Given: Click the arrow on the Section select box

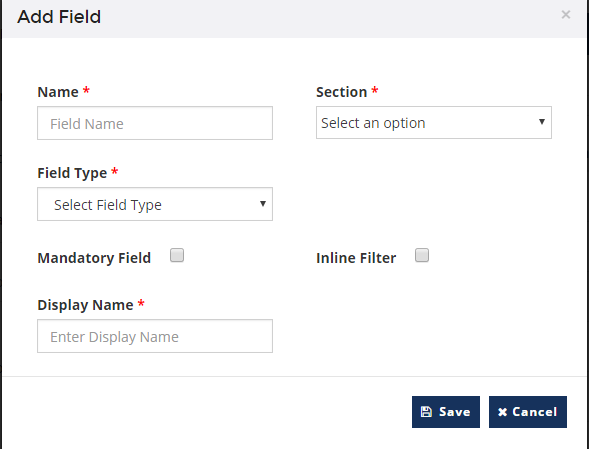Looking at the screenshot, I should [x=542, y=122].
